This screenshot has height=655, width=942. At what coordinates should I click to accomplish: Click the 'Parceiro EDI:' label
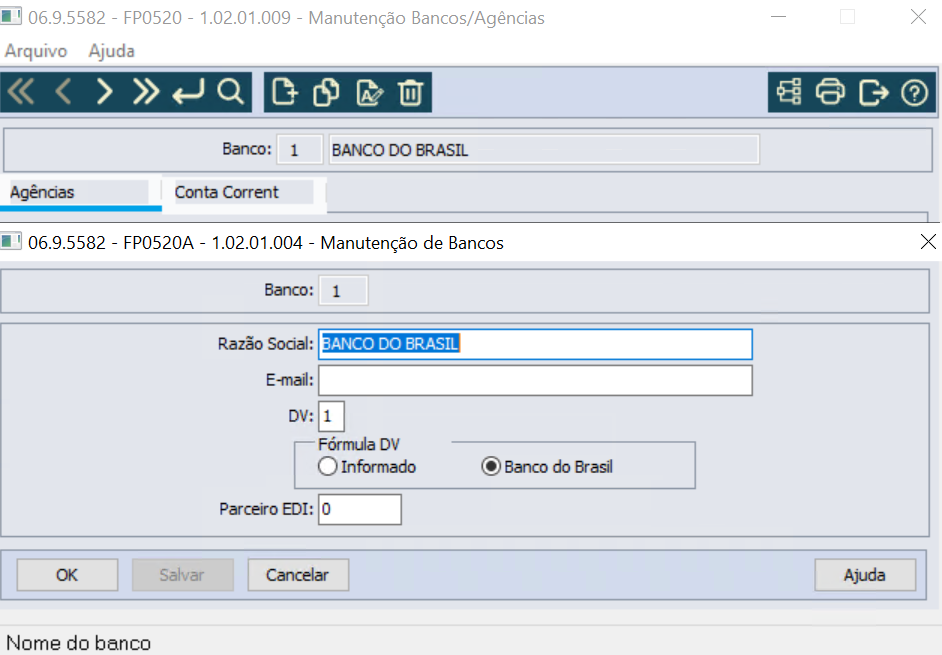(266, 509)
